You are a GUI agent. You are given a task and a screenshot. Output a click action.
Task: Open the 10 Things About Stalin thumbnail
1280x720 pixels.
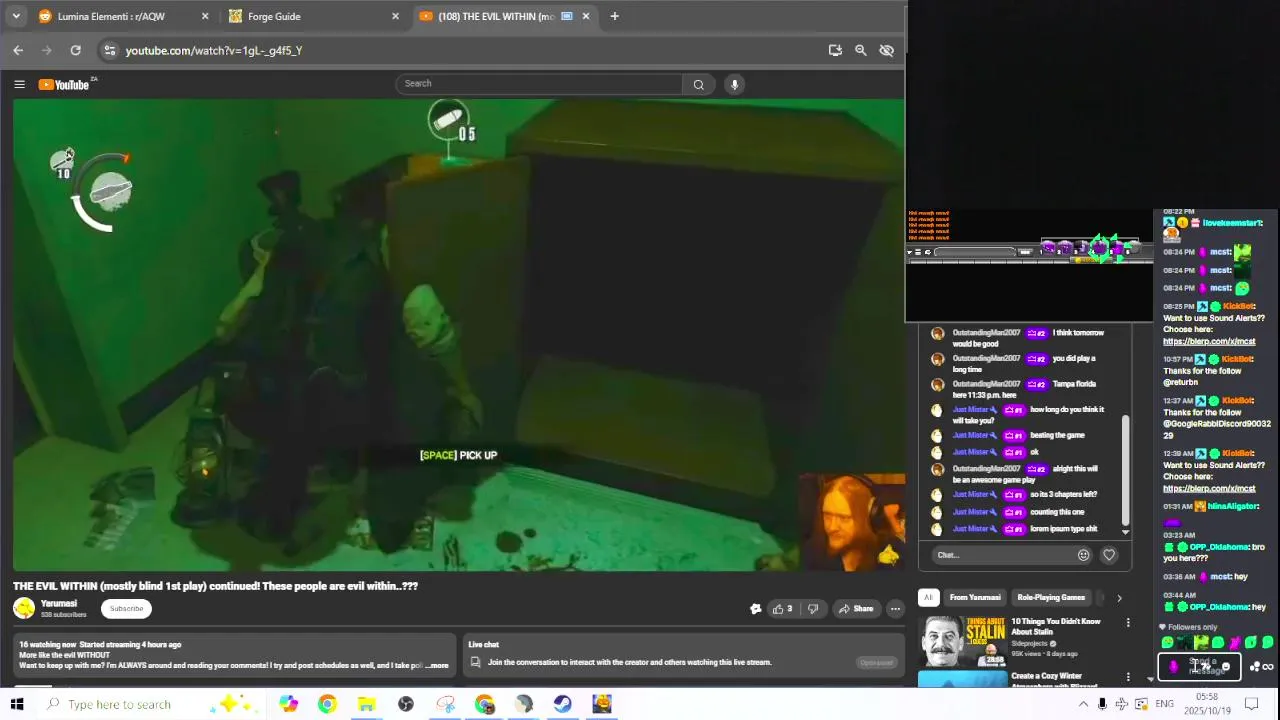(962, 641)
